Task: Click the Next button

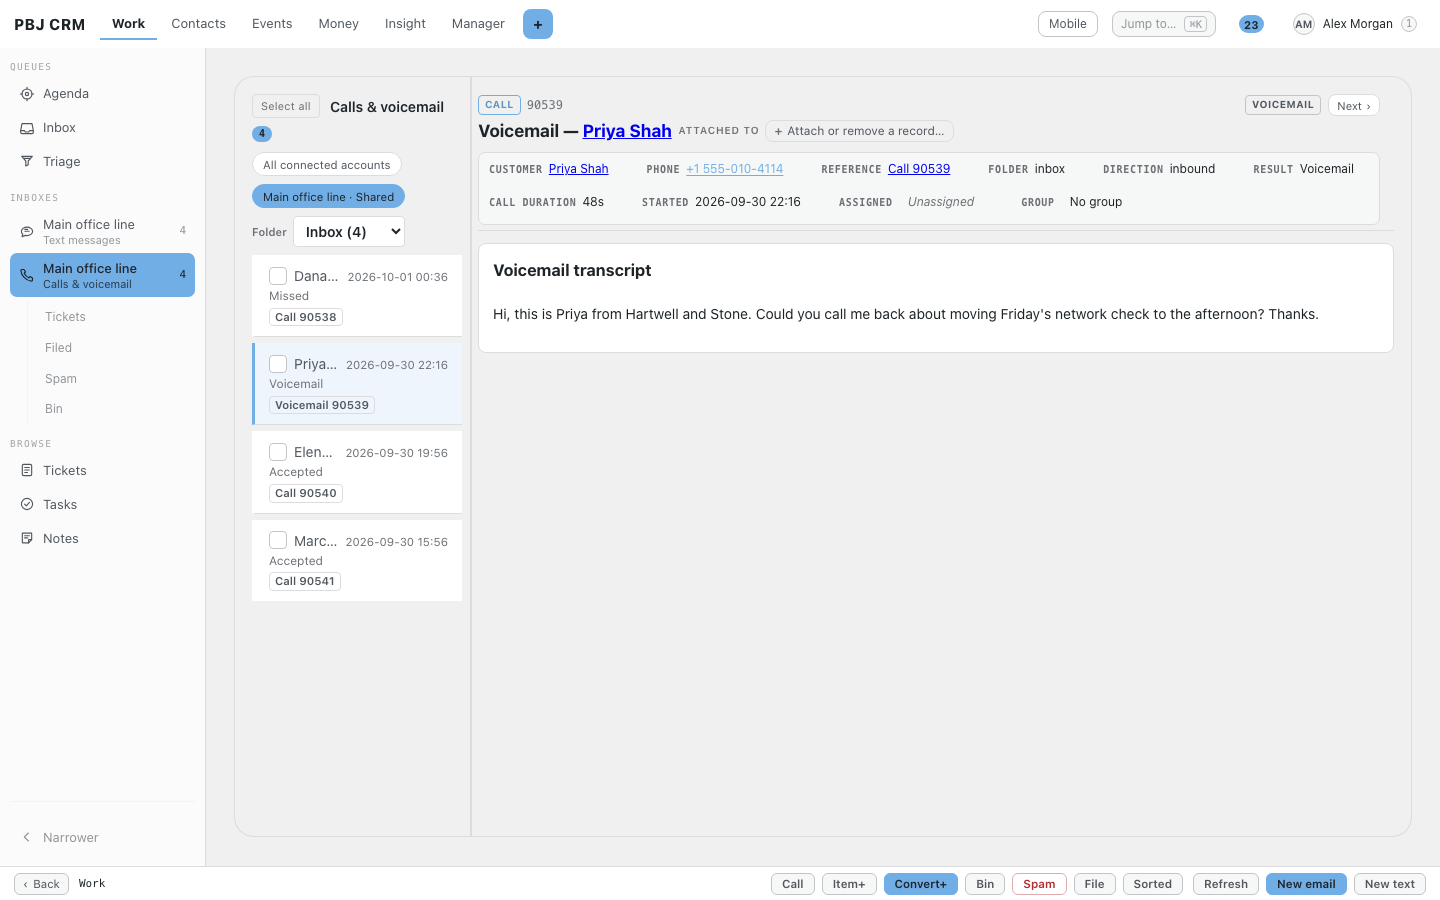Action: 1354,106
